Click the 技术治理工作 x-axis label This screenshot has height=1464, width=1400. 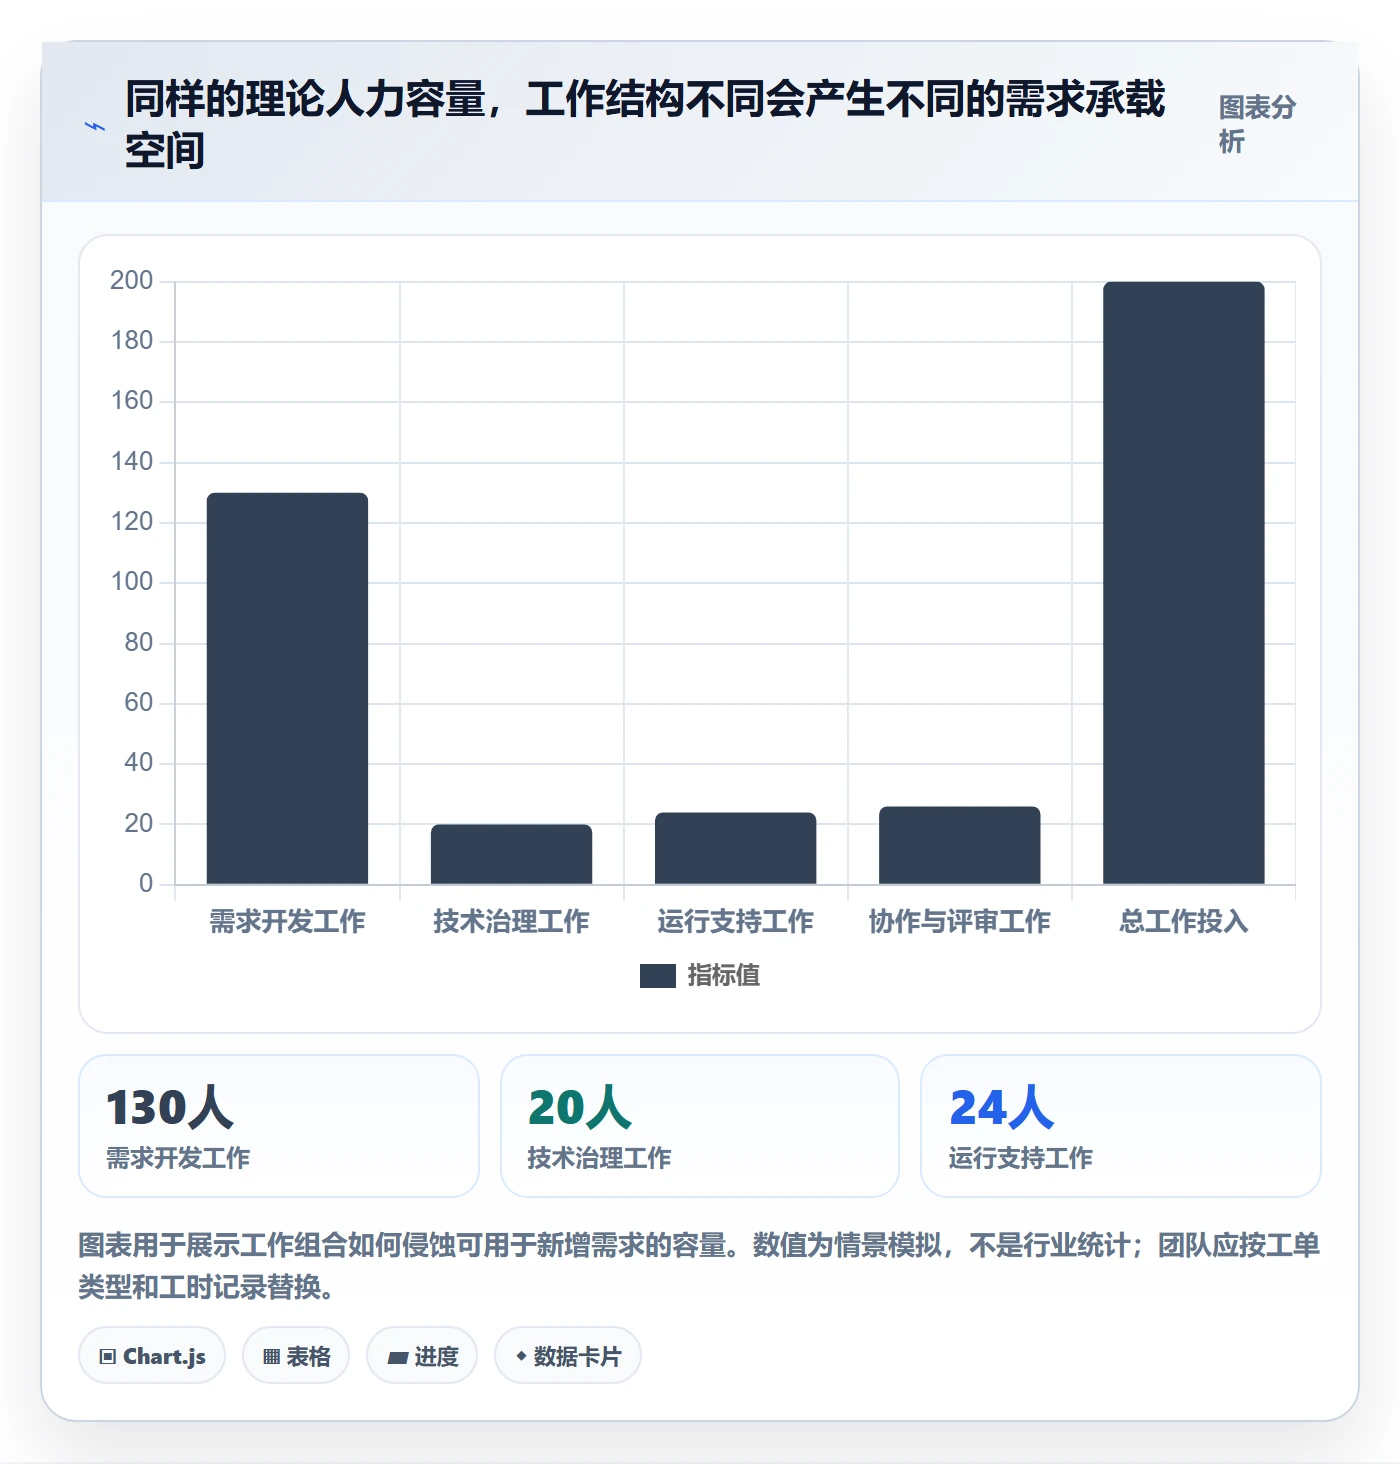[511, 921]
